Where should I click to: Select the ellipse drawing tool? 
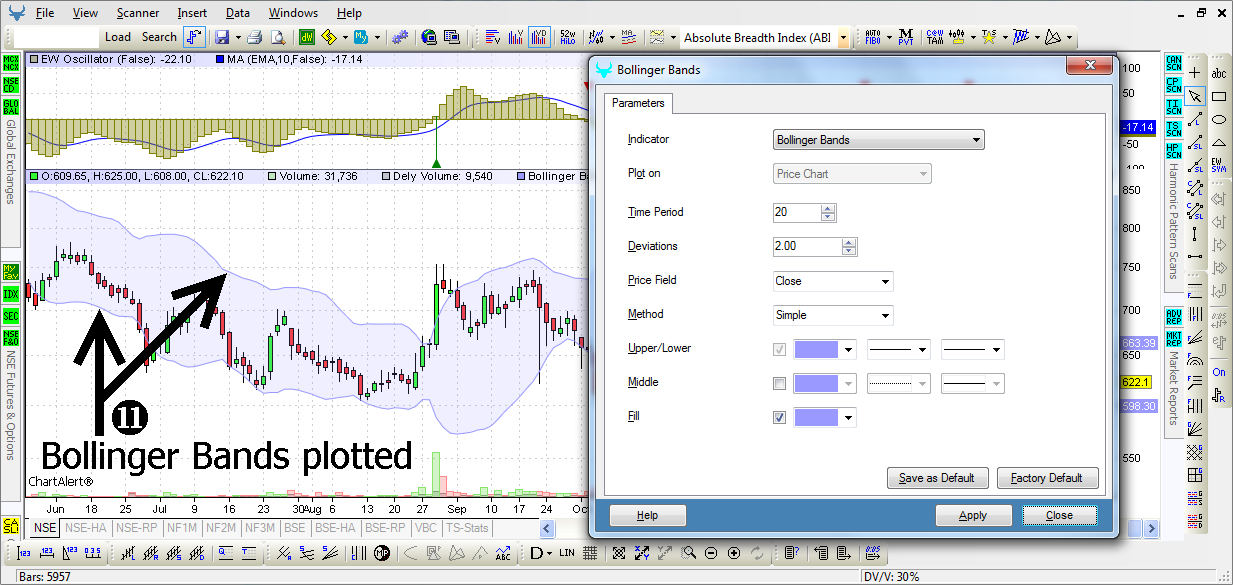1219,119
